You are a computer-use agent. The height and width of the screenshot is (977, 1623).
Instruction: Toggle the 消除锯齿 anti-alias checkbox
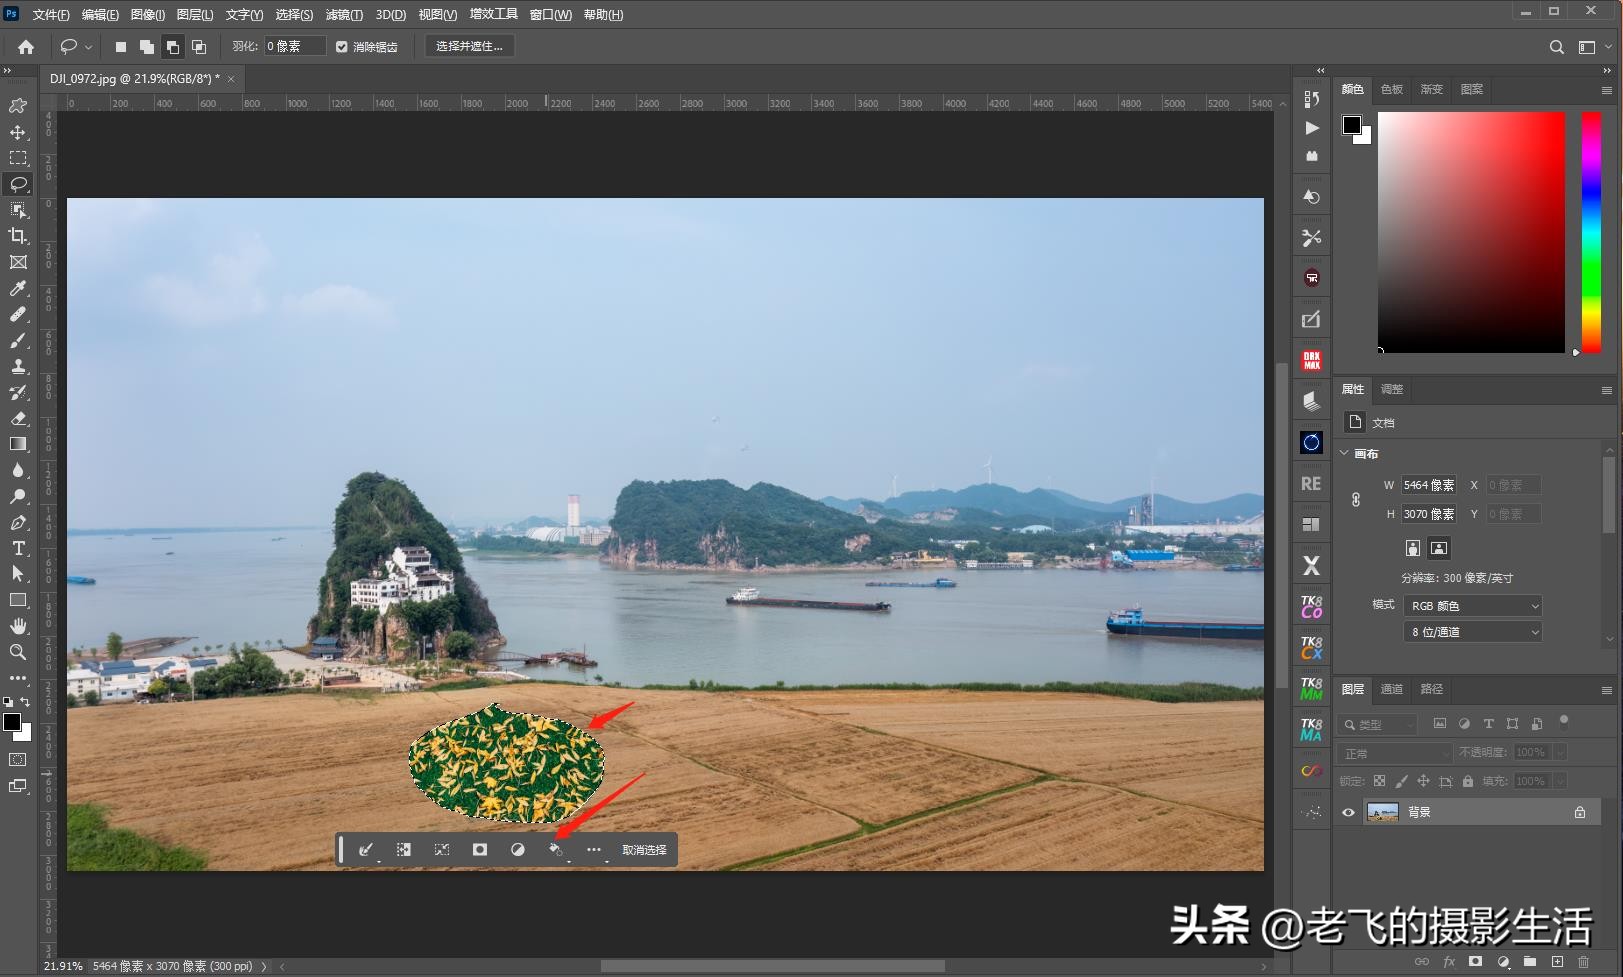342,46
